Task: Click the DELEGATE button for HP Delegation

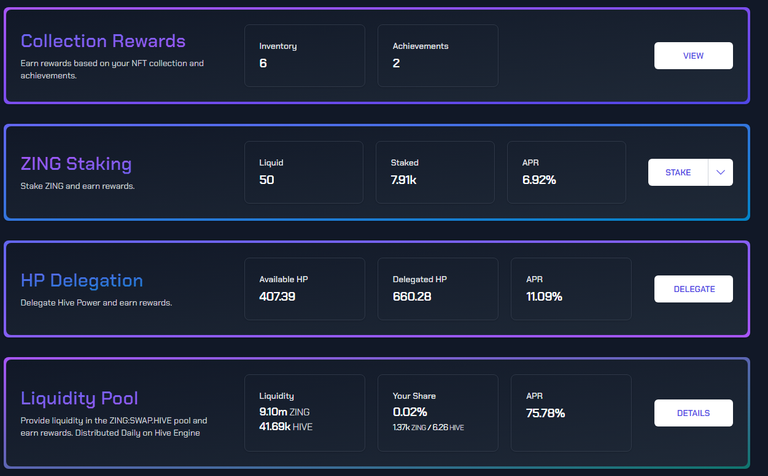Action: click(693, 289)
